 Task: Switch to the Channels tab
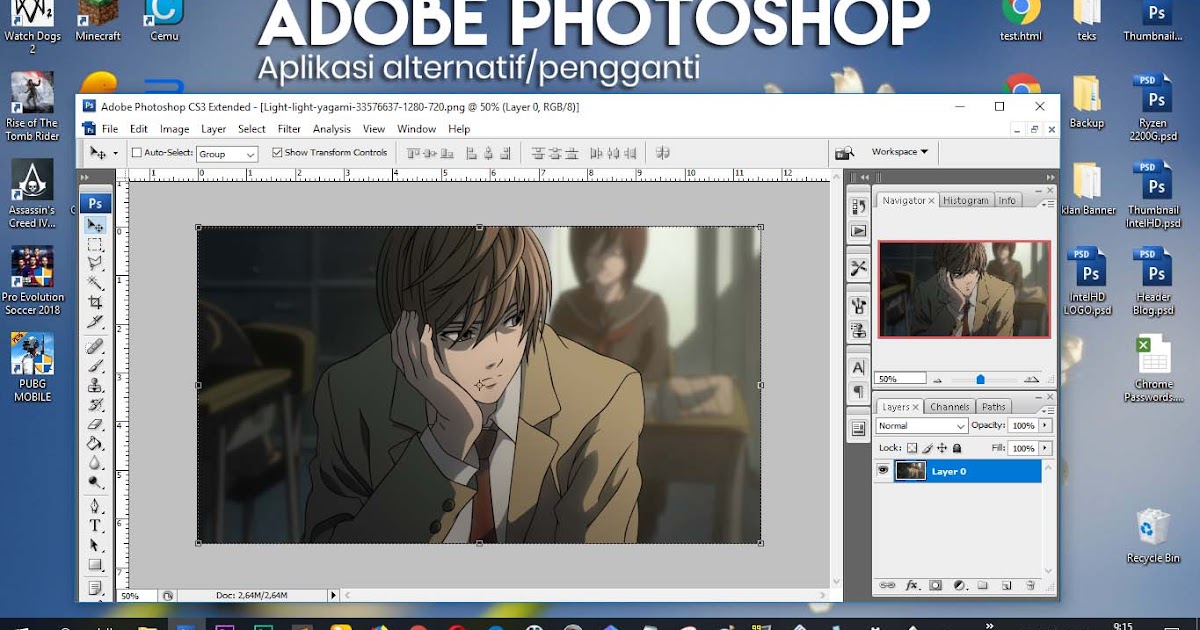point(949,407)
